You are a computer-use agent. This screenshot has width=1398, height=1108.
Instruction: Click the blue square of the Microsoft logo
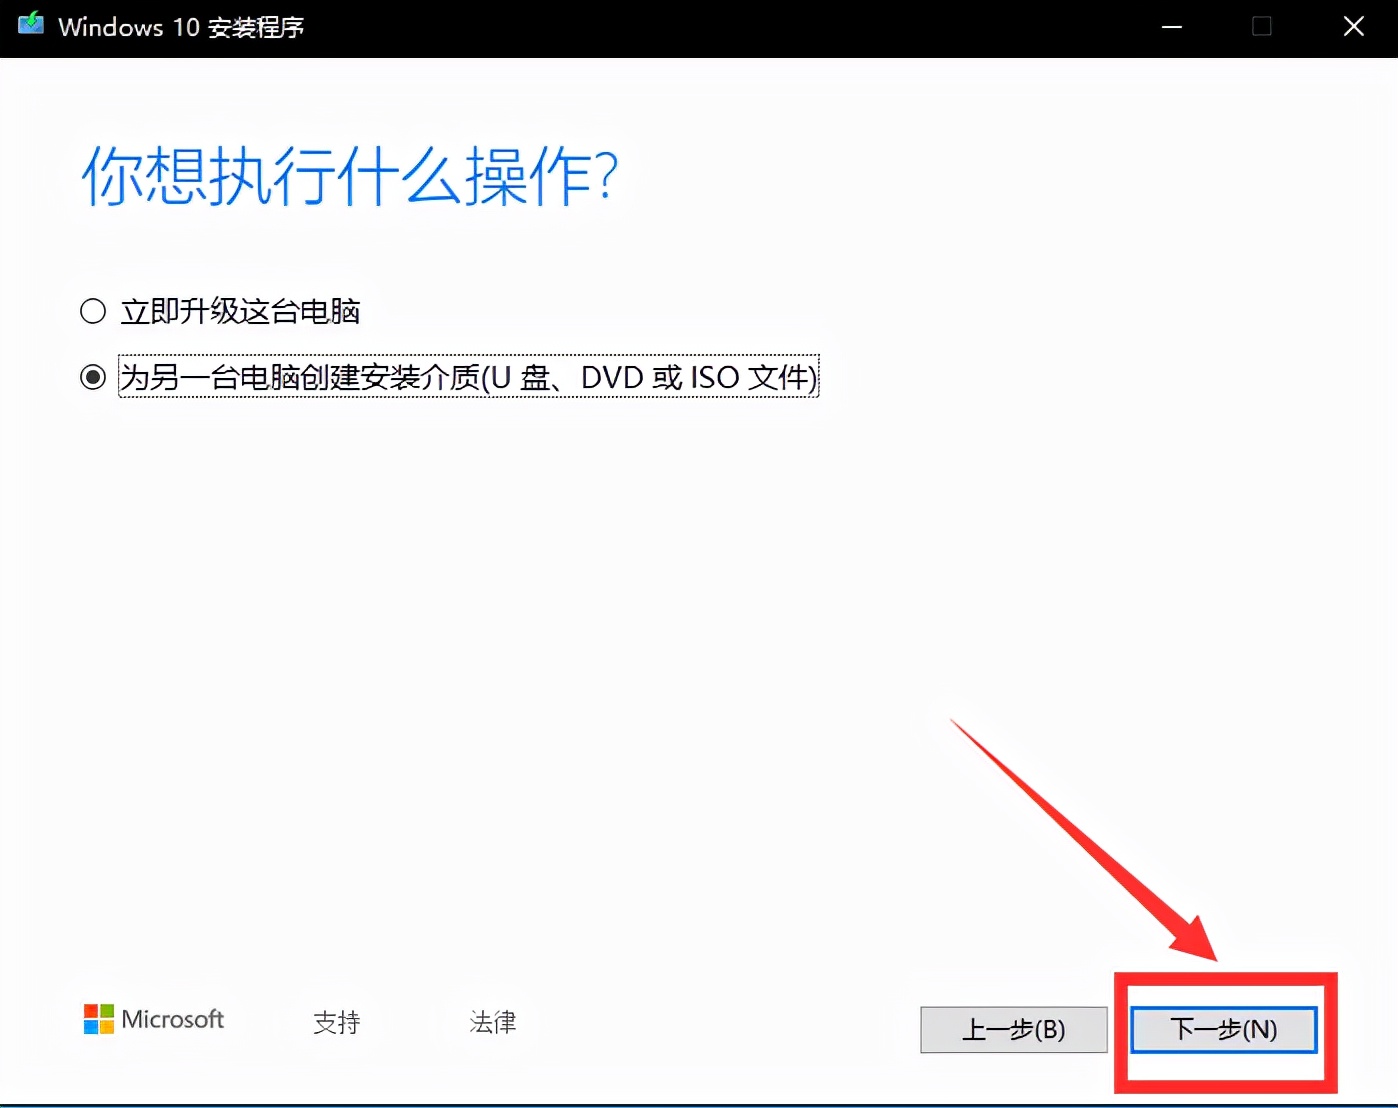pos(92,1026)
